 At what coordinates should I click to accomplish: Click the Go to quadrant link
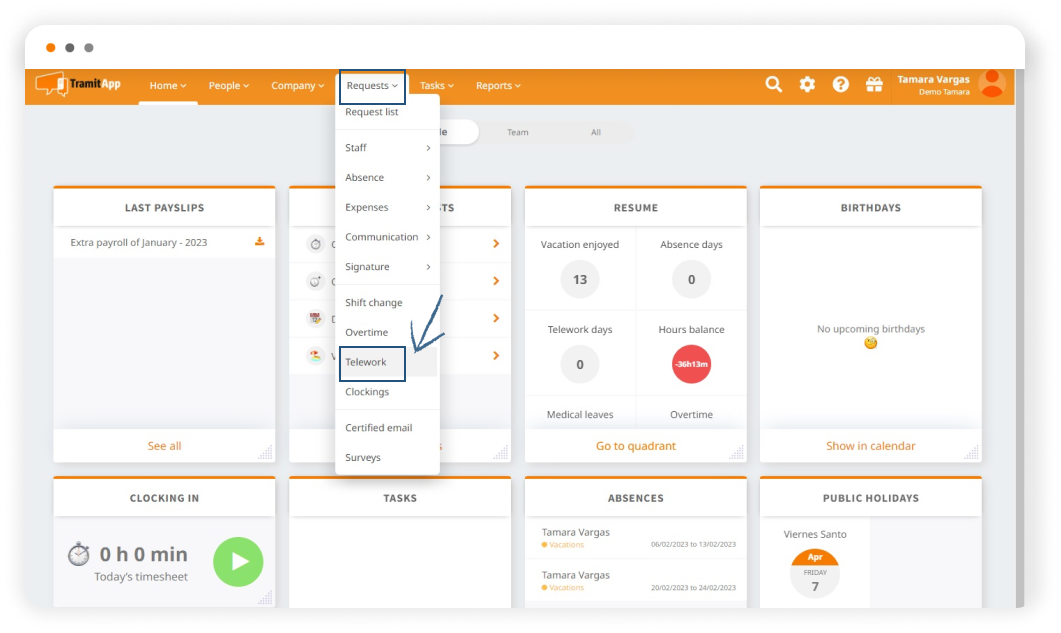636,446
